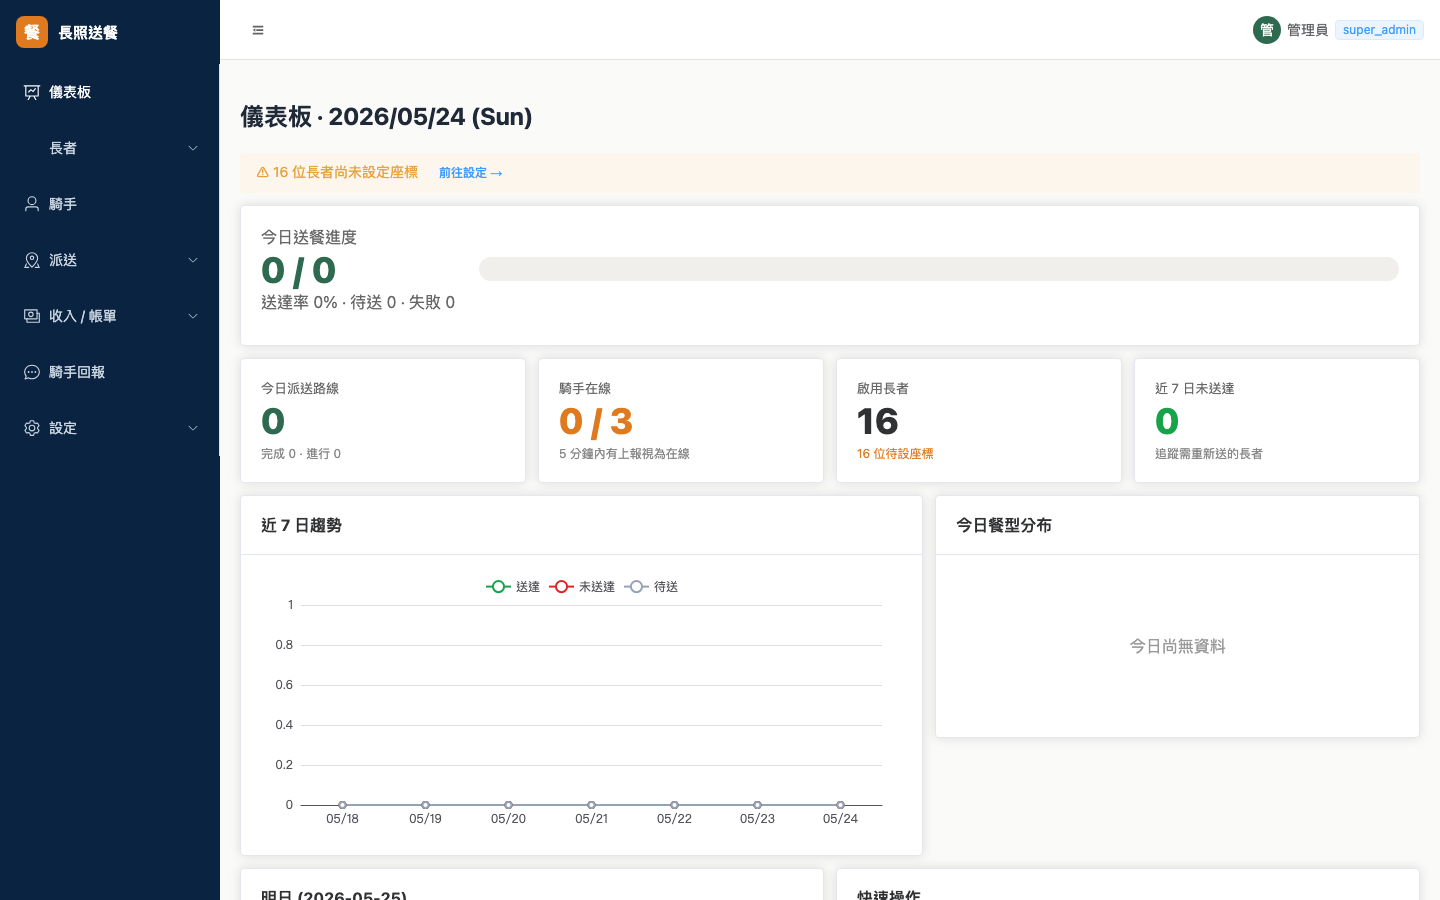Click the 今日餐型分布 card title
Image resolution: width=1440 pixels, height=900 pixels.
click(x=1004, y=526)
